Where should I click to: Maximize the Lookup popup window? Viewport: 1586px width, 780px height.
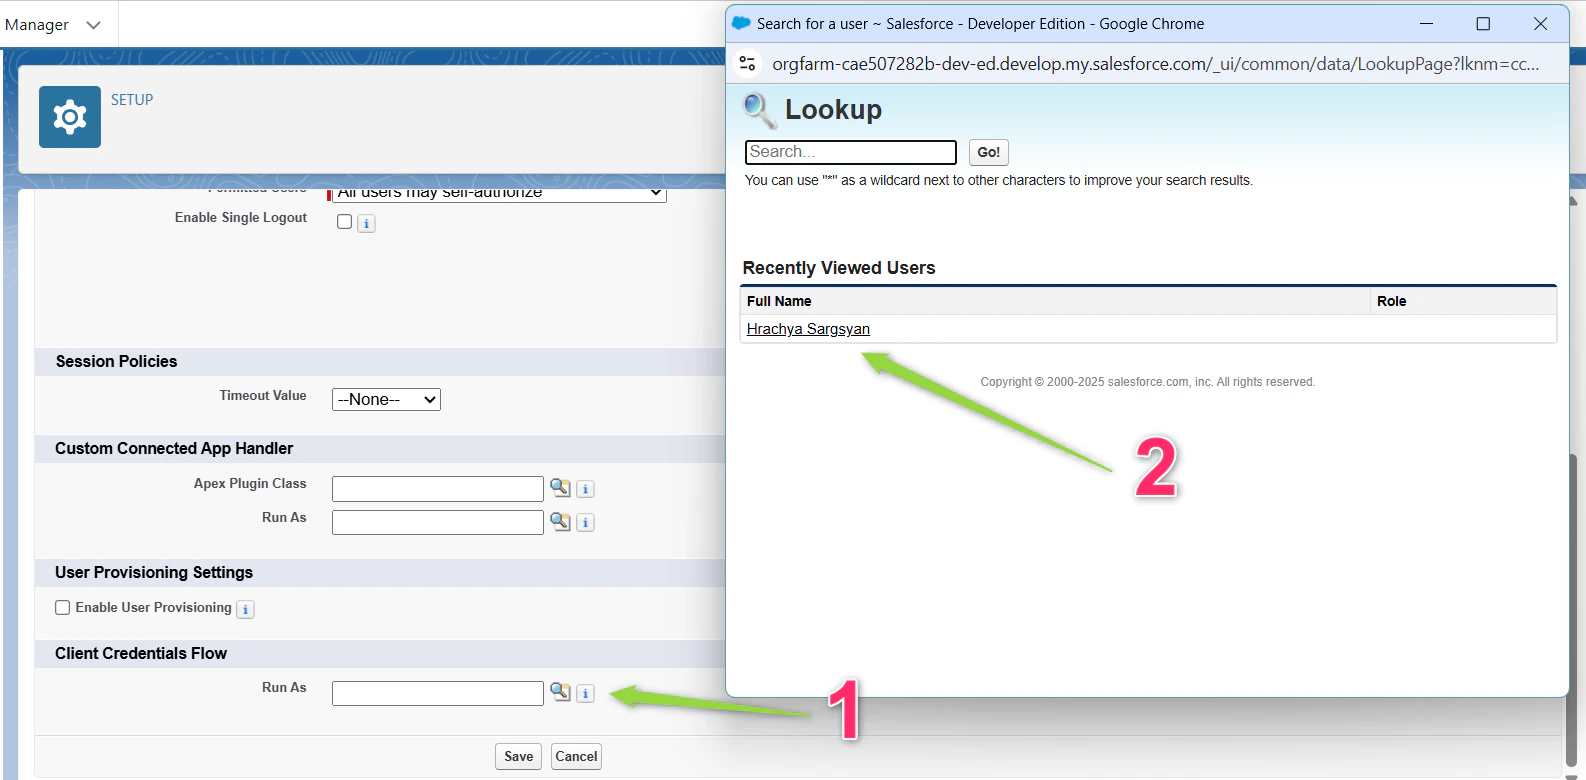pyautogui.click(x=1483, y=24)
